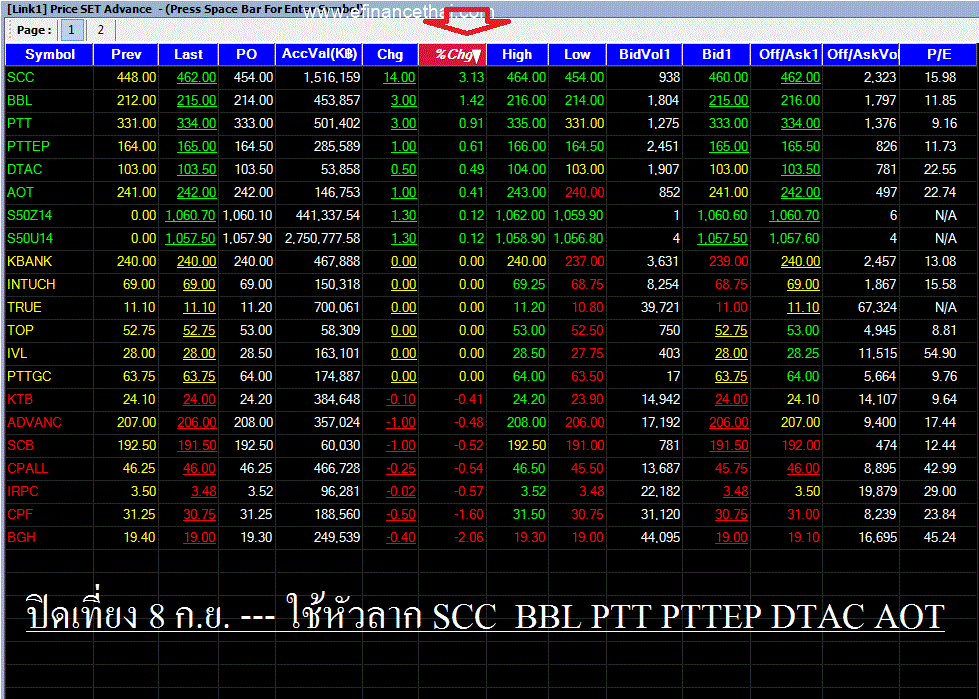This screenshot has height=699, width=979.
Task: Click SCC percent change 3.13
Action: (471, 77)
